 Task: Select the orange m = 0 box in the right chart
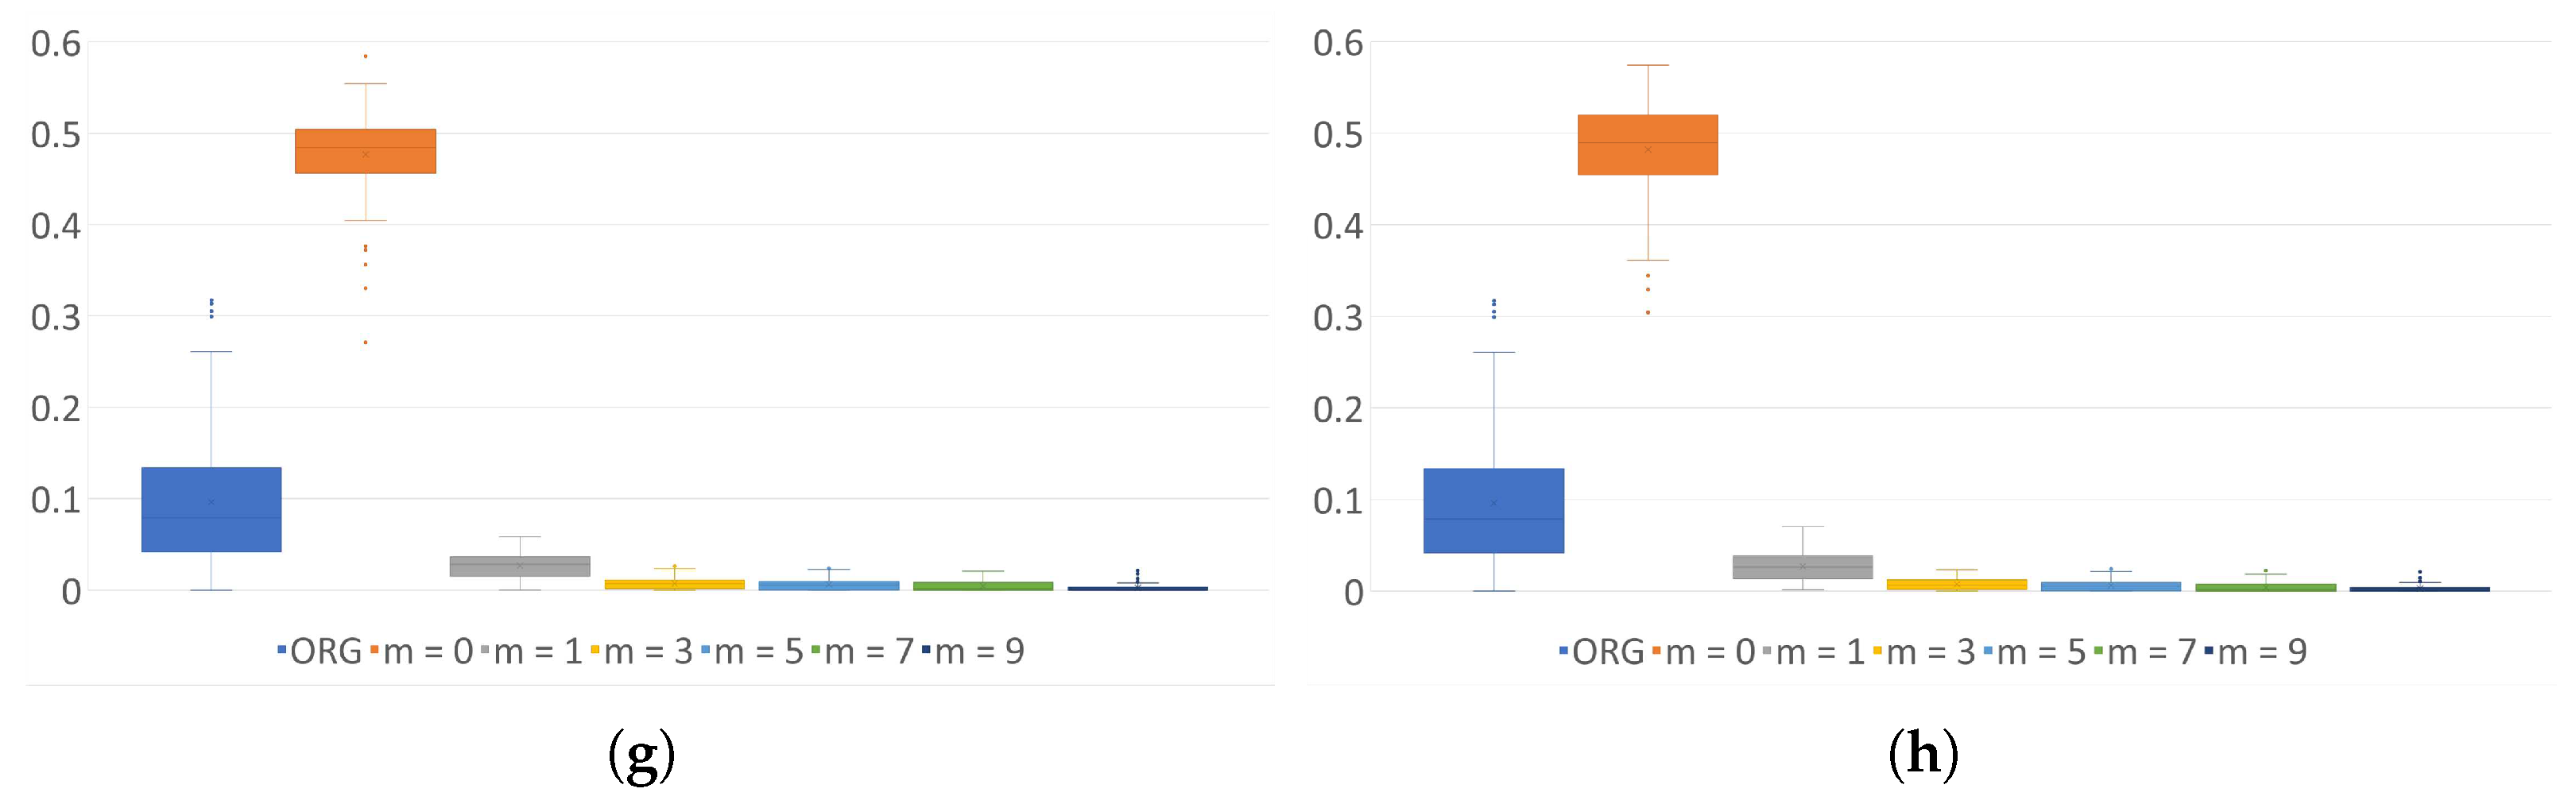(1647, 145)
